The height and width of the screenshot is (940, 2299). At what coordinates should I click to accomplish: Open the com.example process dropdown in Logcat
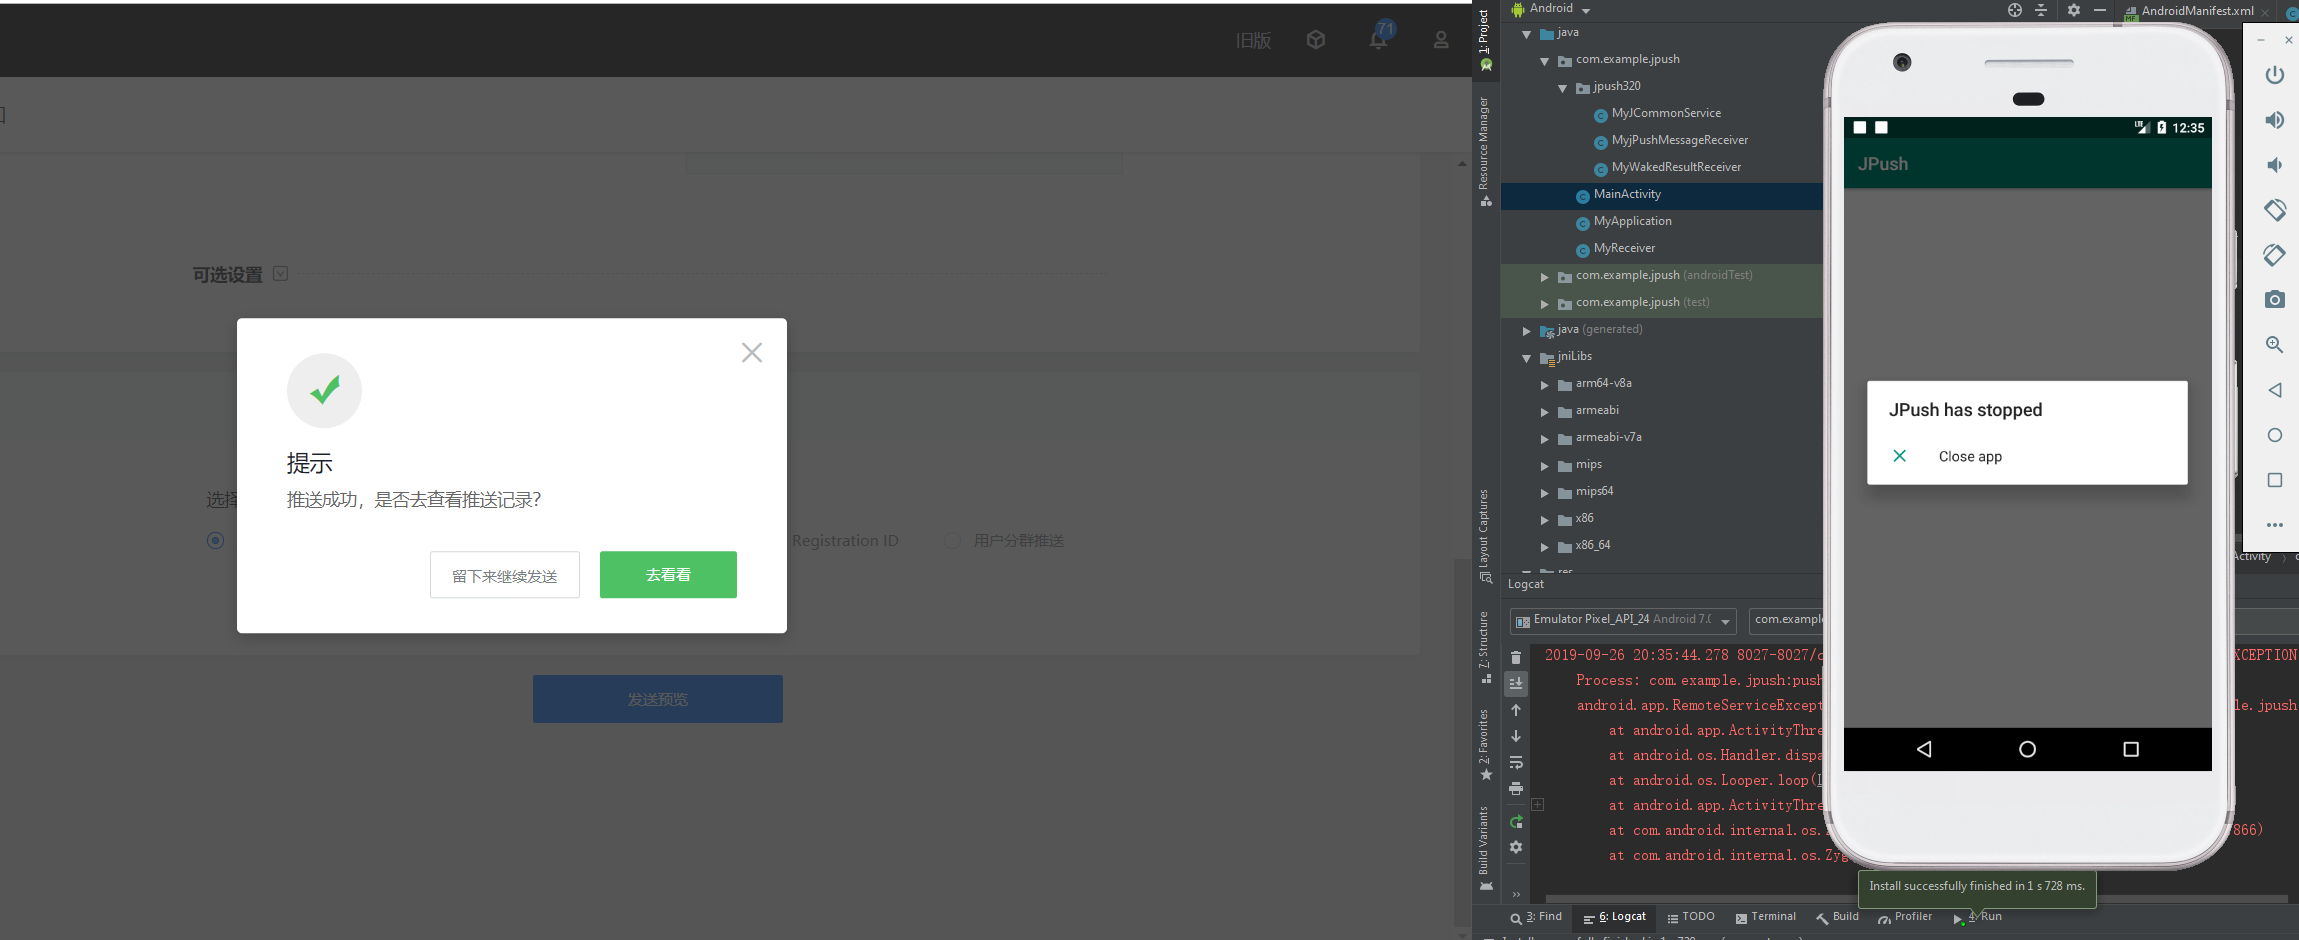[x=1787, y=620]
